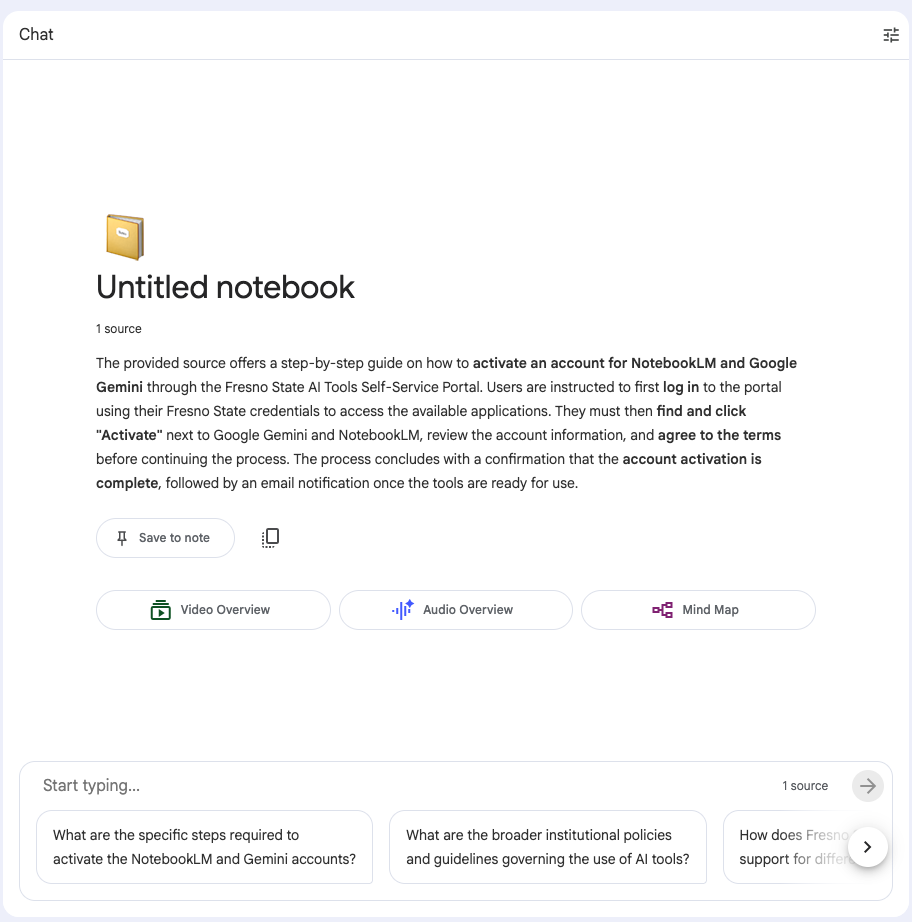This screenshot has height=922, width=912.
Task: Click the bold phrase "log in"
Action: click(680, 387)
